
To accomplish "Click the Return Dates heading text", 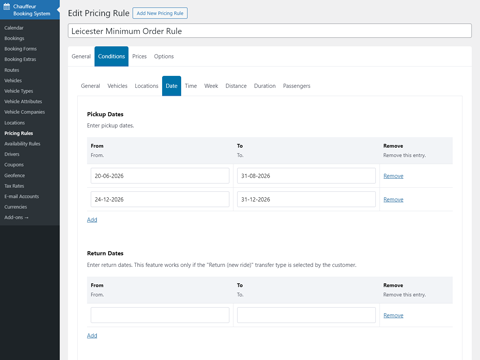I will click(105, 253).
